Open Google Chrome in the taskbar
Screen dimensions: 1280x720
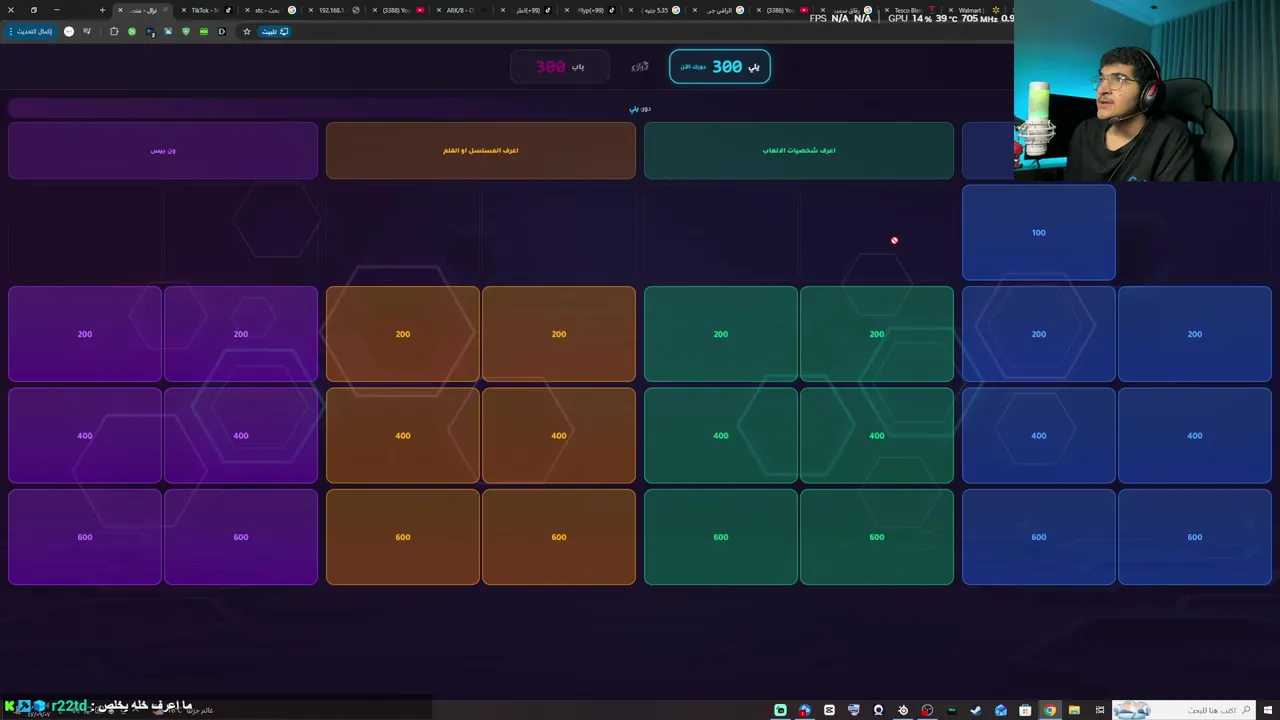click(x=1050, y=710)
